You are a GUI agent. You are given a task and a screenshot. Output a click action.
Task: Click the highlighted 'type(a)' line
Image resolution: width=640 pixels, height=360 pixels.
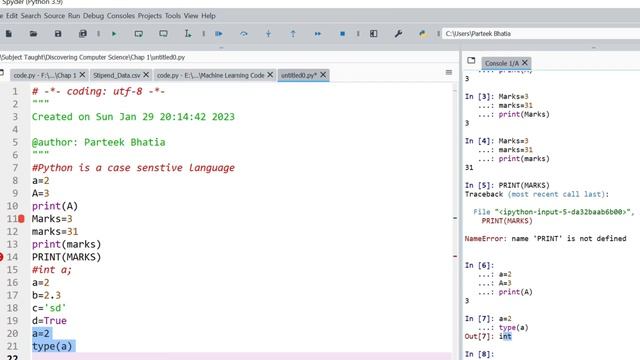click(52, 346)
